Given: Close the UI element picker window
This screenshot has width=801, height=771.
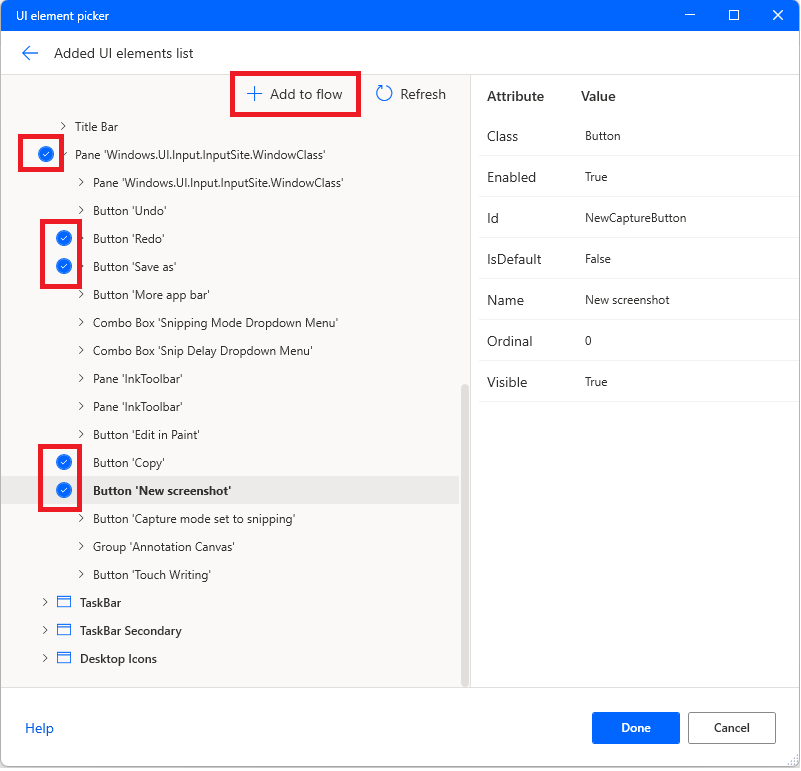Looking at the screenshot, I should (x=778, y=15).
